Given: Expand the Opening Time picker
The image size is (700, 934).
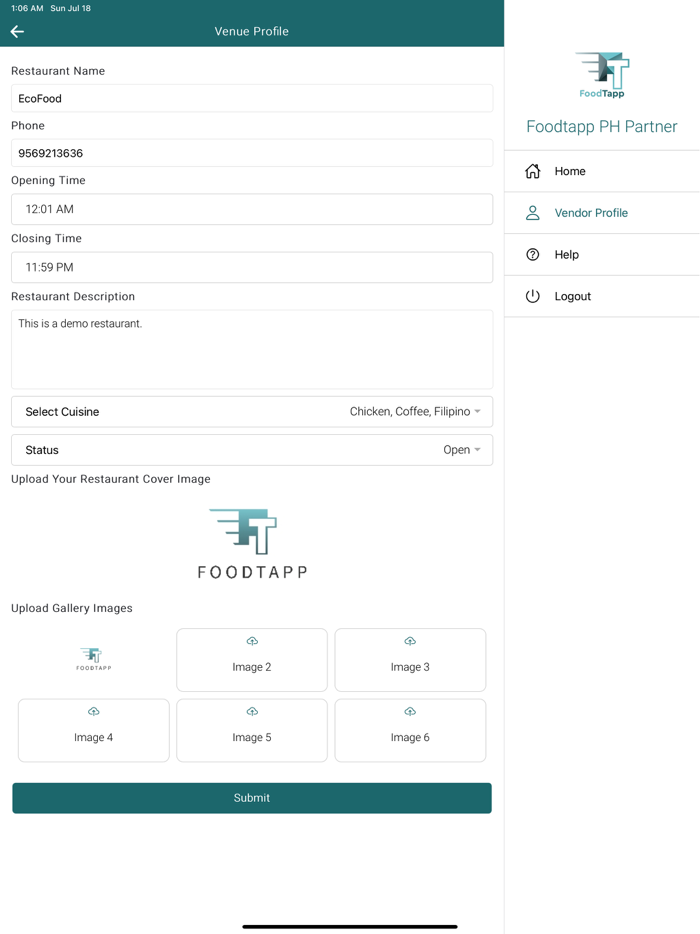Looking at the screenshot, I should [x=251, y=208].
